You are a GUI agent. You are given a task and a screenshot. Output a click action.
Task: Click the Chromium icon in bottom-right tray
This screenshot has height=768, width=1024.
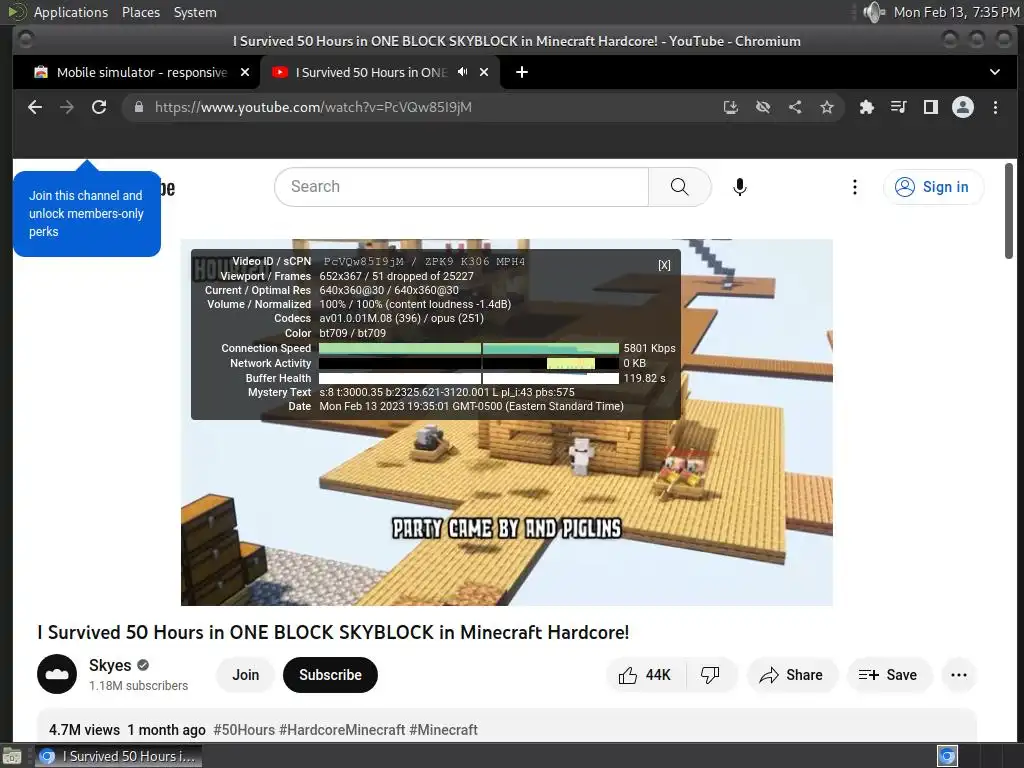(x=947, y=756)
